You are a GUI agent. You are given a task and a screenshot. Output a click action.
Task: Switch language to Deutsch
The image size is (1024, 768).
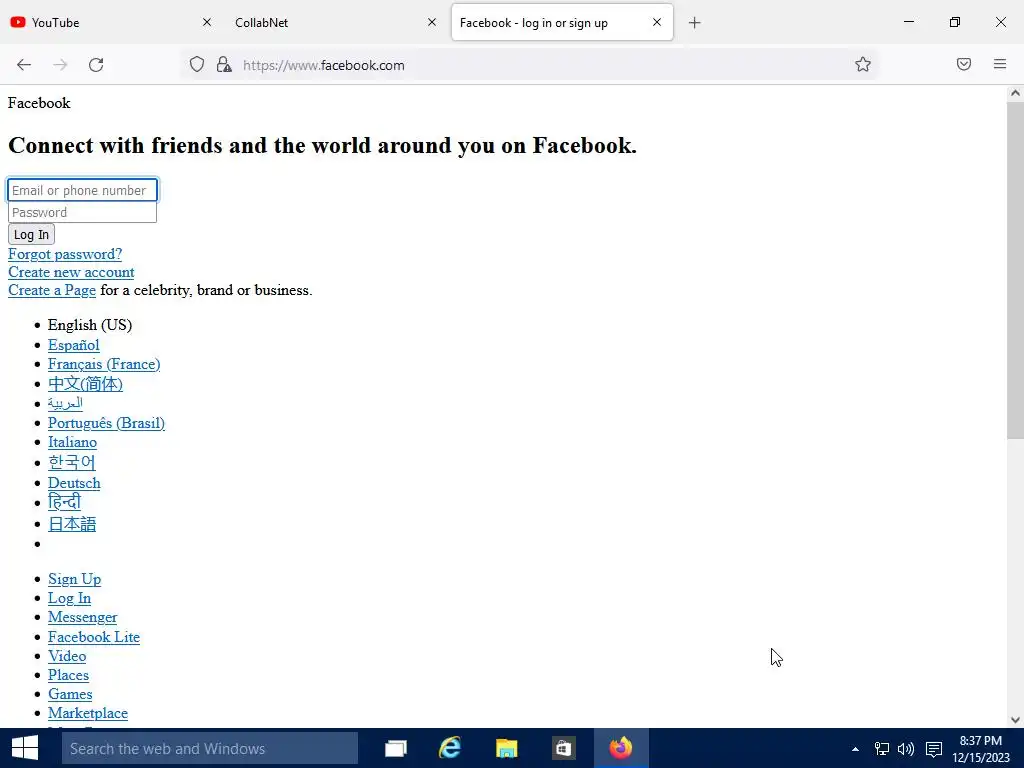[74, 483]
